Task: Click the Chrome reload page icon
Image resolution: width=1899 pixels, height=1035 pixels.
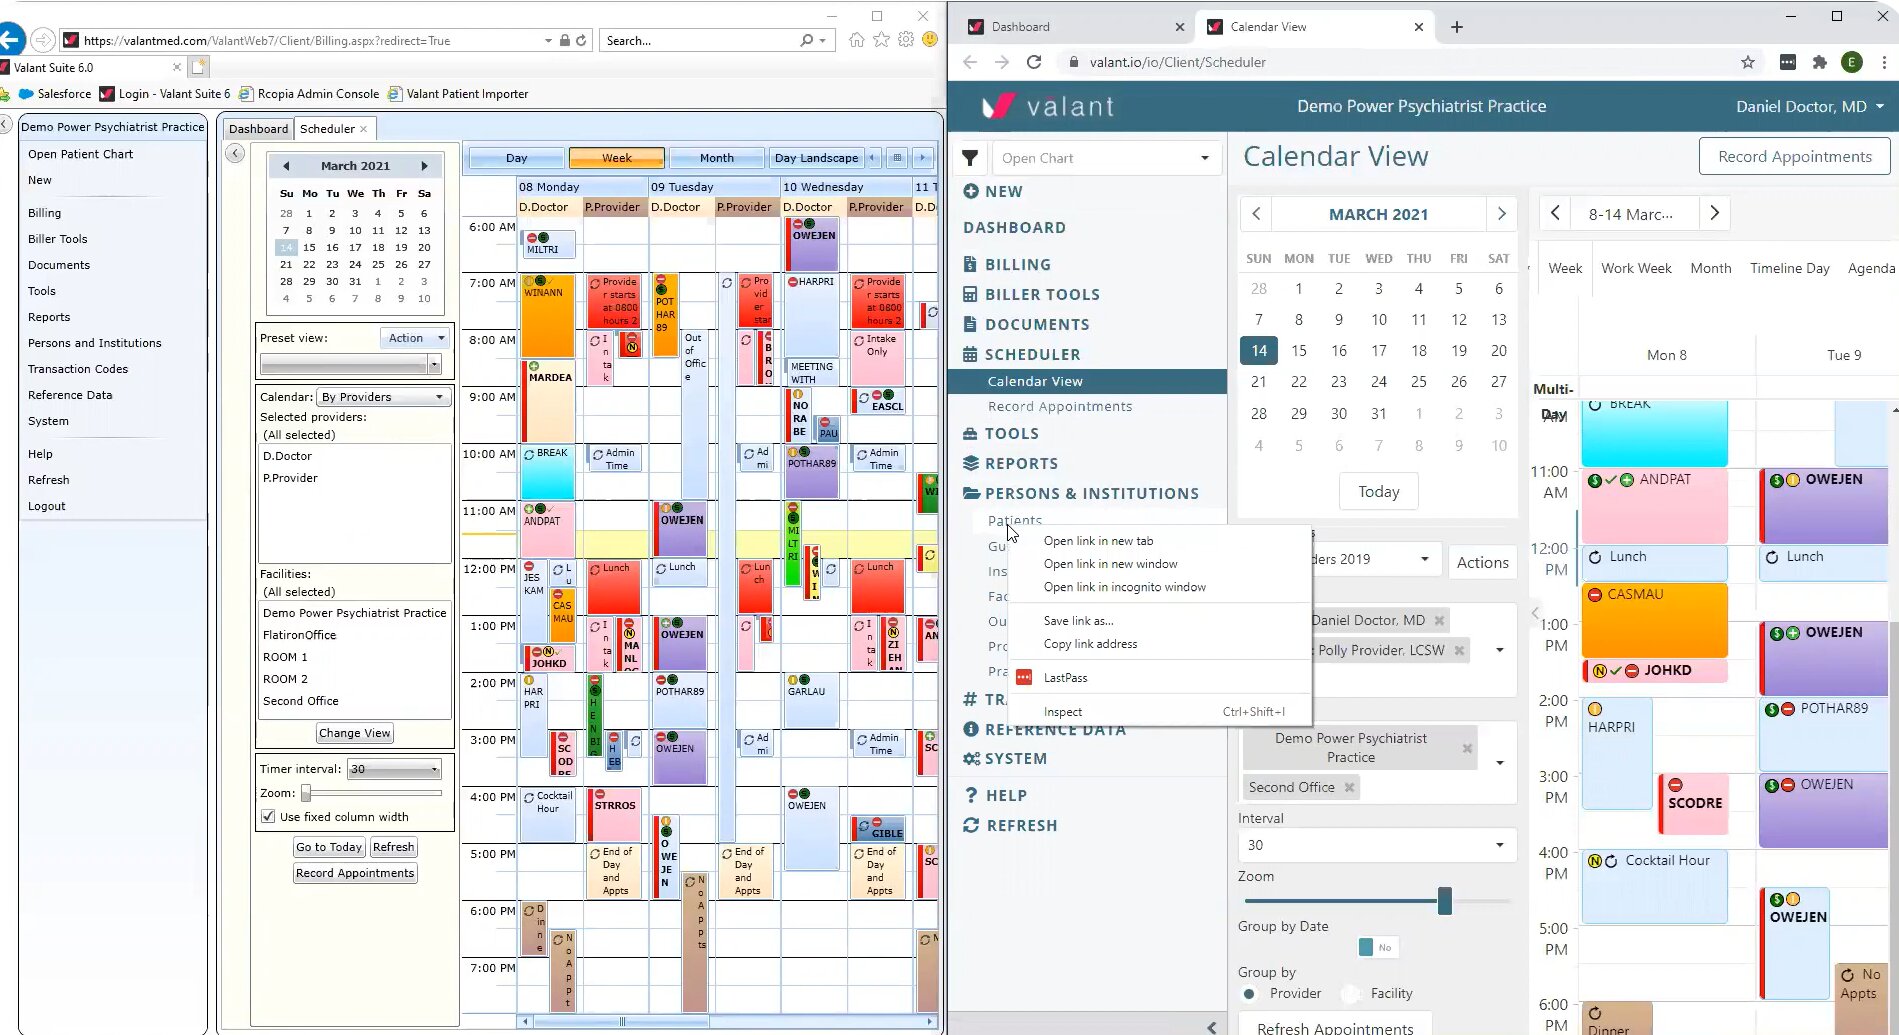Action: click(x=1034, y=62)
